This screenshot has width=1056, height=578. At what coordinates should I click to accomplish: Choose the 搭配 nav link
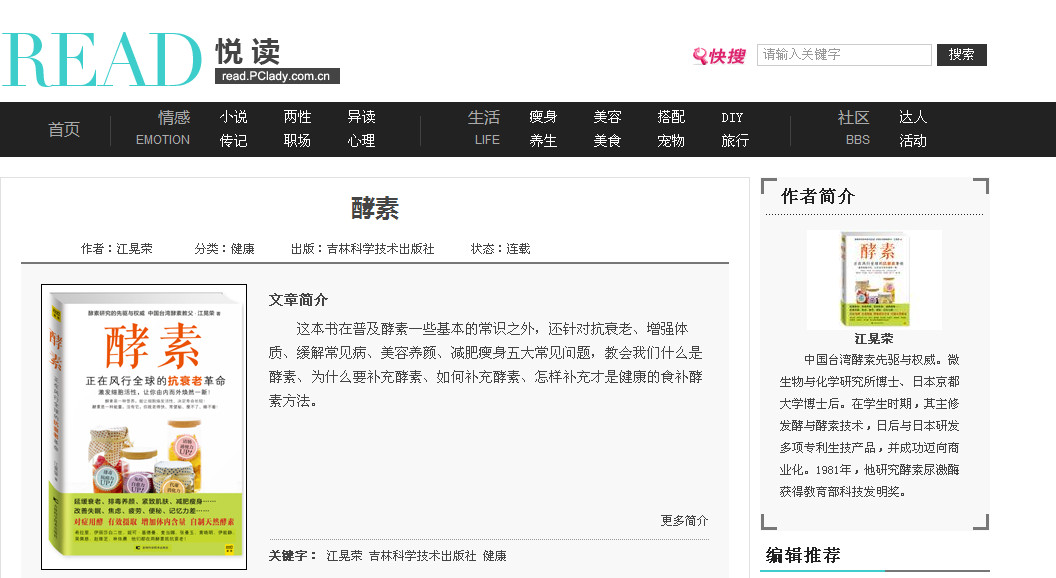tap(671, 117)
